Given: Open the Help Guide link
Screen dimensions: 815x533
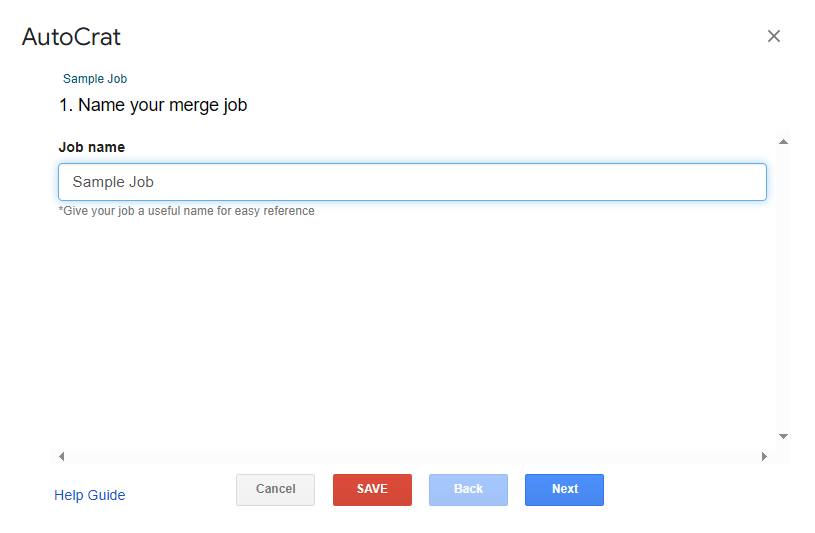Looking at the screenshot, I should coord(90,495).
